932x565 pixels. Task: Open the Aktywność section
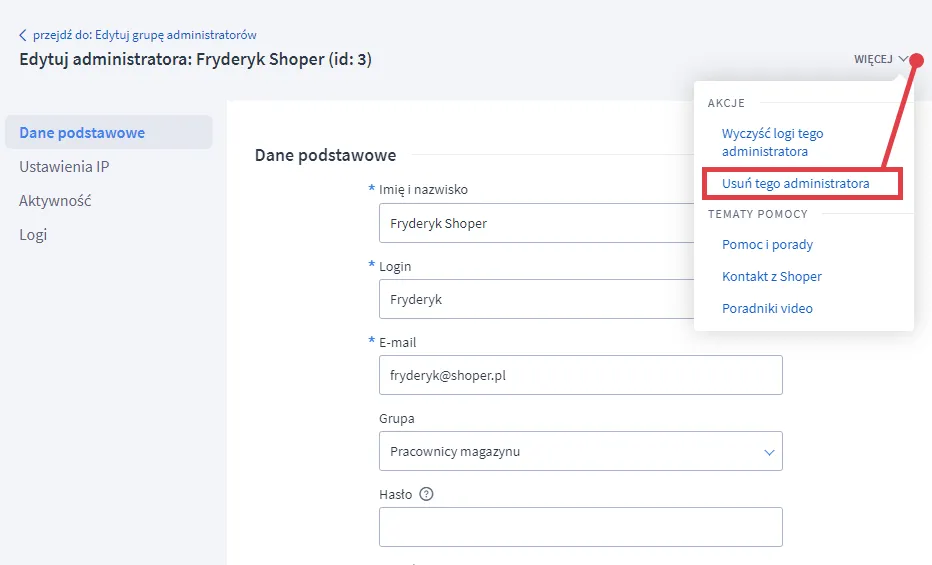(x=55, y=201)
